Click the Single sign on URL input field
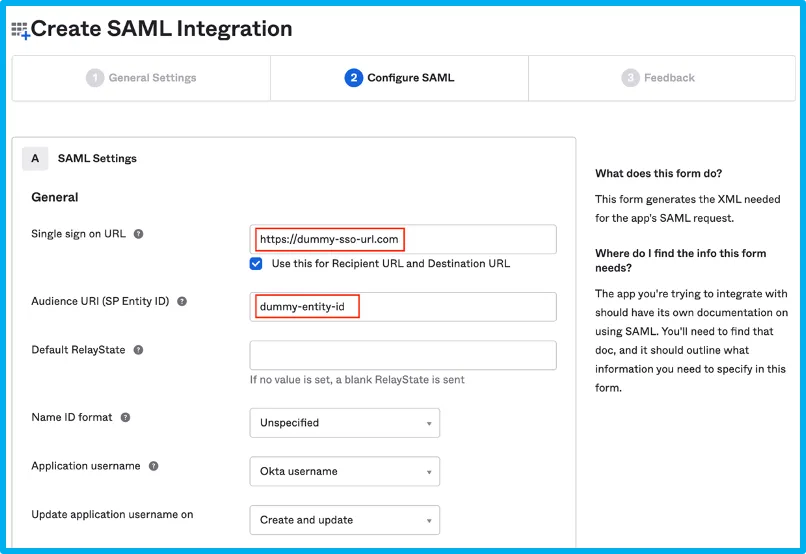The height and width of the screenshot is (554, 806). coord(403,239)
